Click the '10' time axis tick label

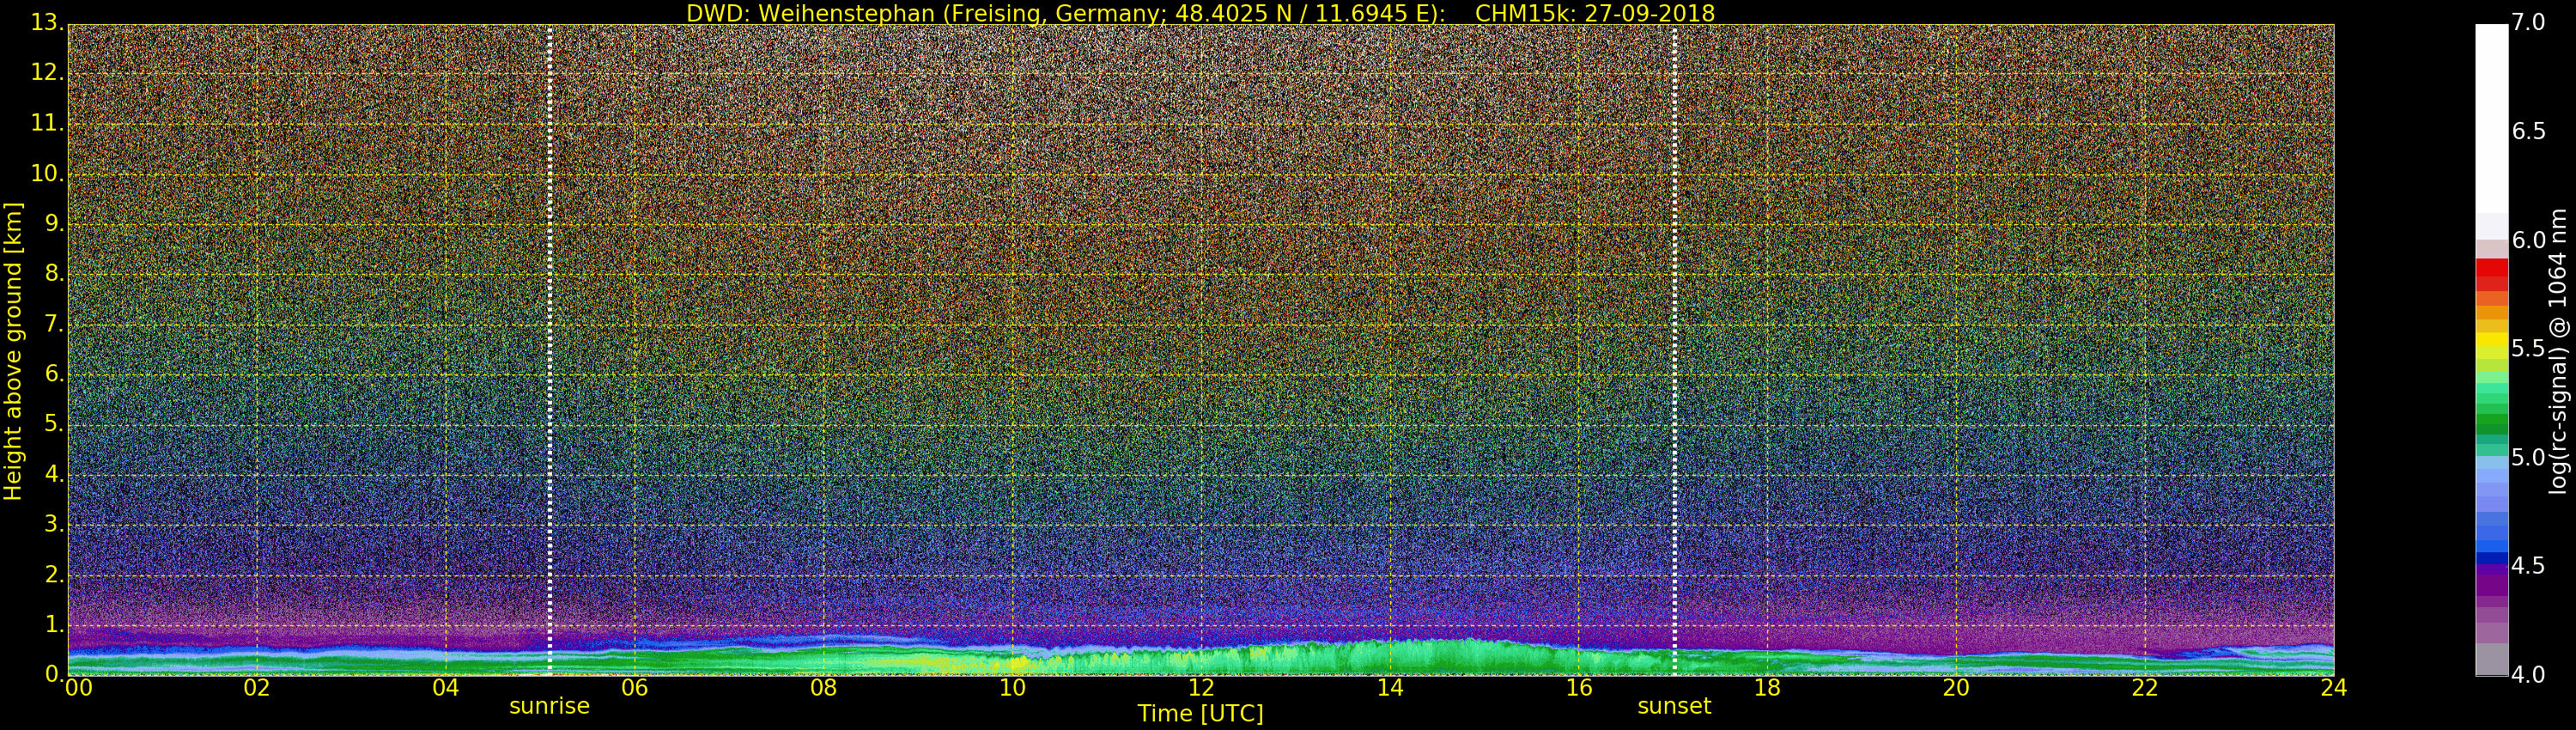pyautogui.click(x=1012, y=688)
